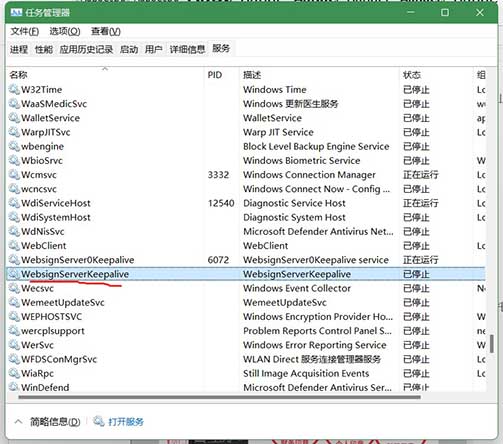Switch to the 详细信息 tab

tap(187, 50)
